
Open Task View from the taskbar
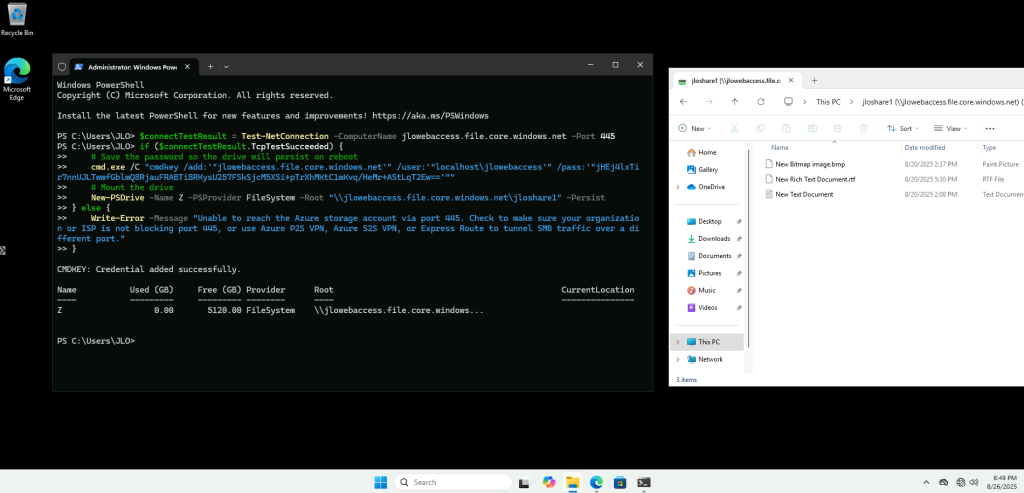coord(524,482)
